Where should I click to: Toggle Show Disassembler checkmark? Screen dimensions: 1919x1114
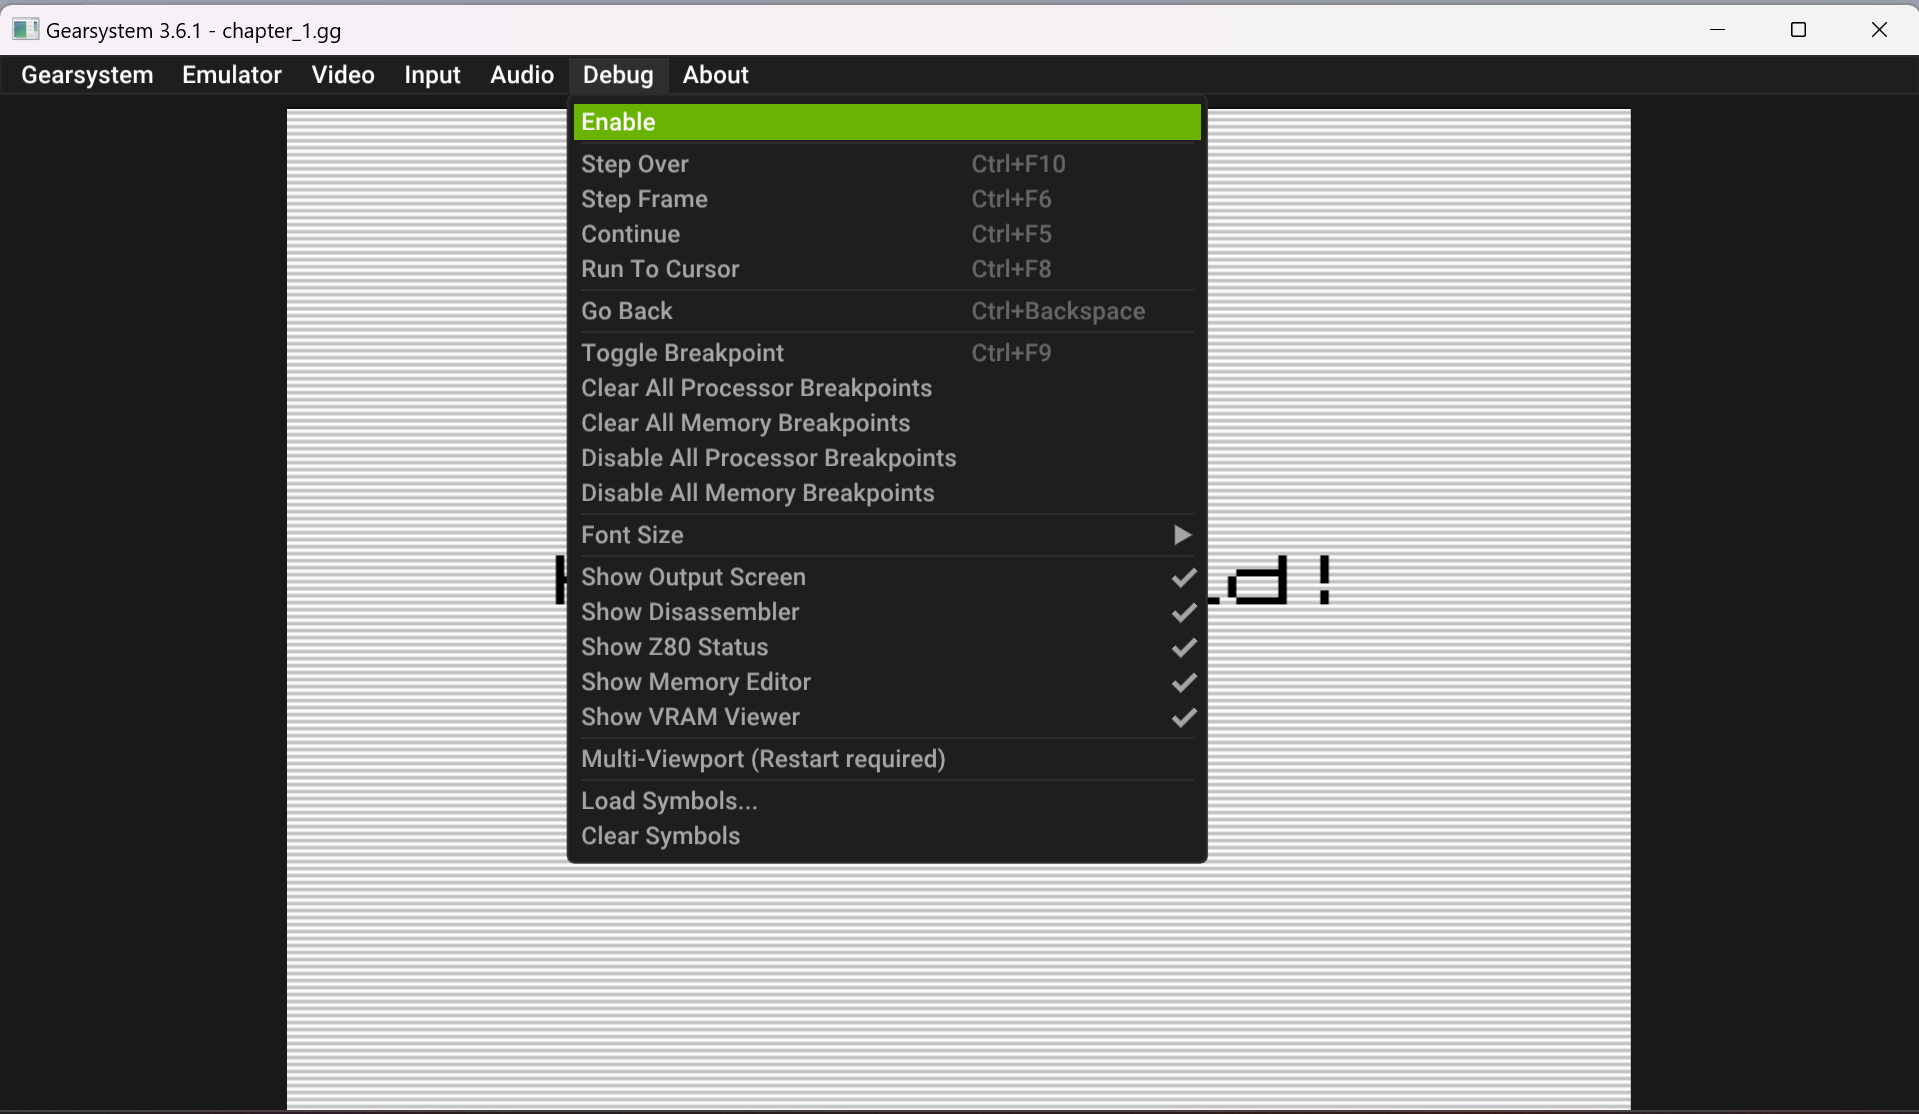[1184, 613]
